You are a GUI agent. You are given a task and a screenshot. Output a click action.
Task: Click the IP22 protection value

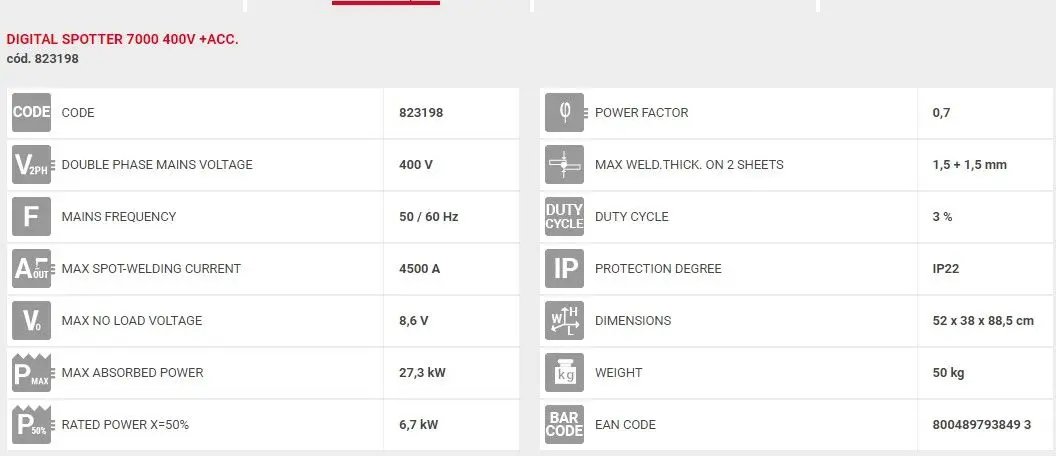click(x=946, y=269)
